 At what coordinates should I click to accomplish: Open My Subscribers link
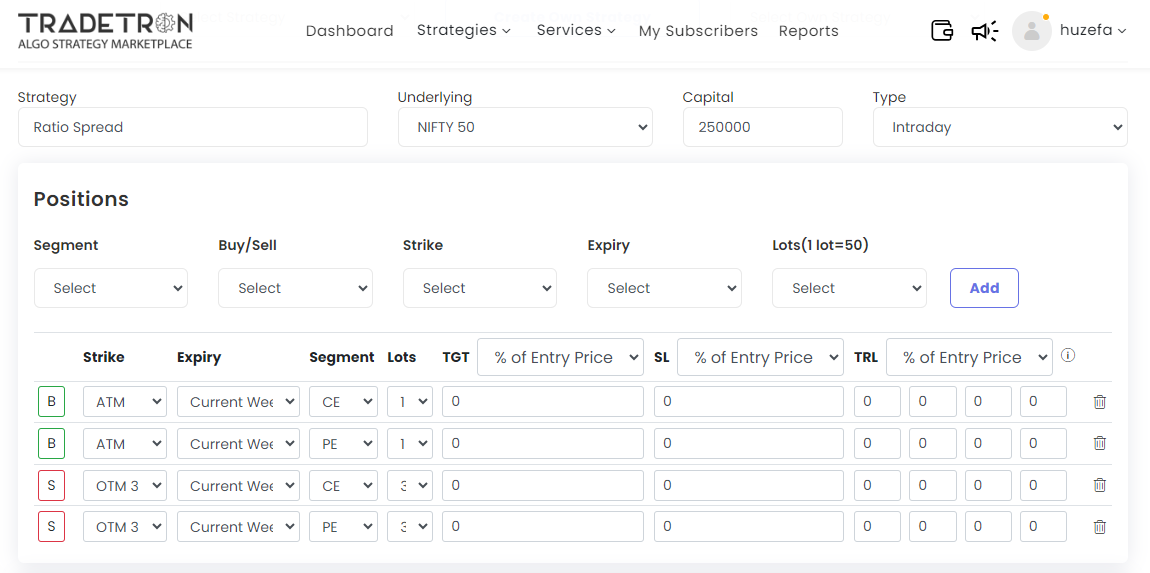pos(698,31)
